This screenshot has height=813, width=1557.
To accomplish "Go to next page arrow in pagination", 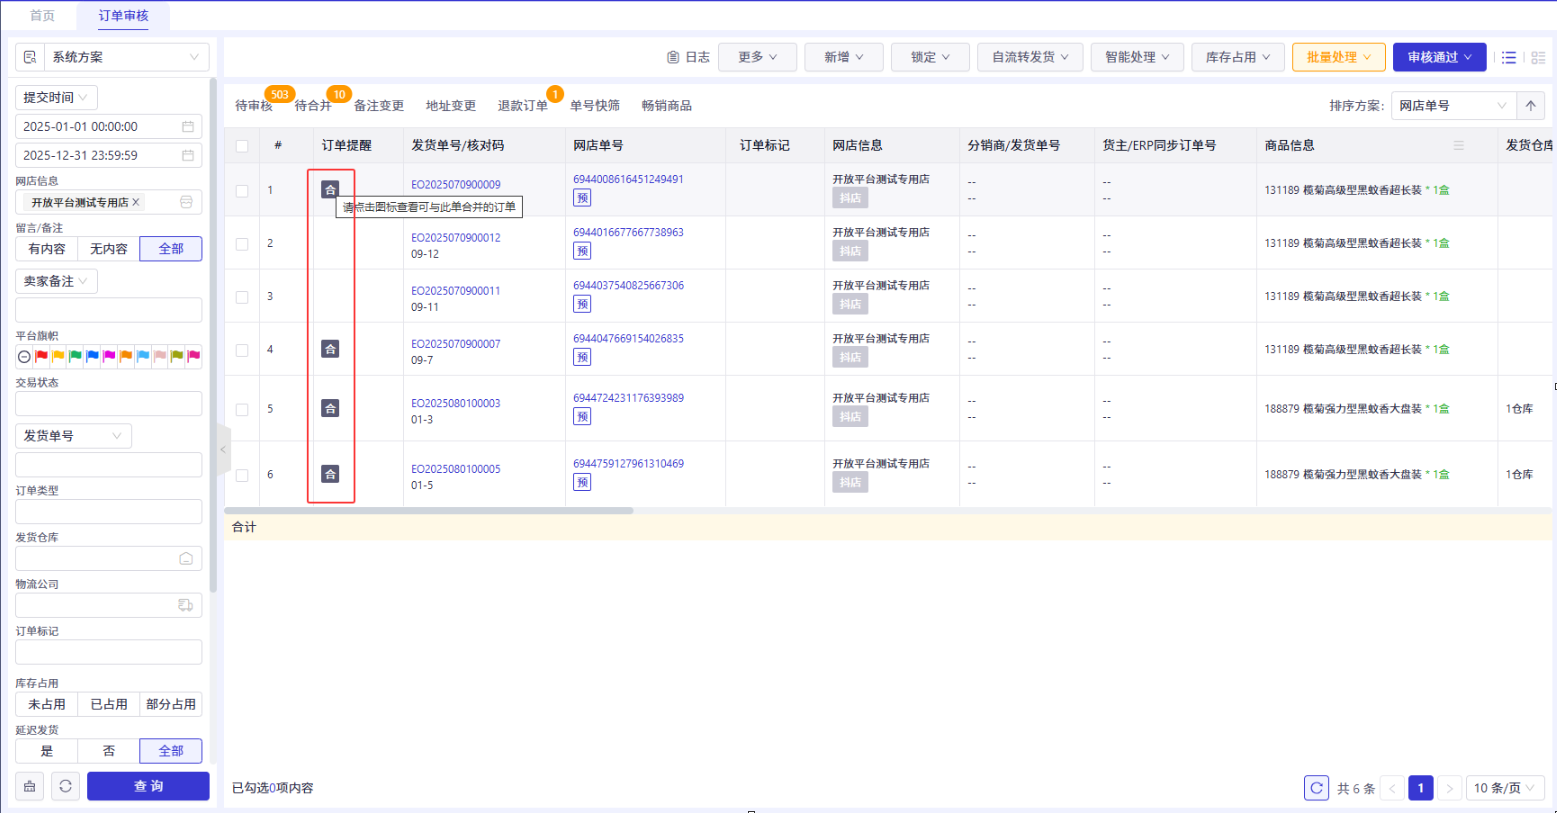I will pos(1449,788).
